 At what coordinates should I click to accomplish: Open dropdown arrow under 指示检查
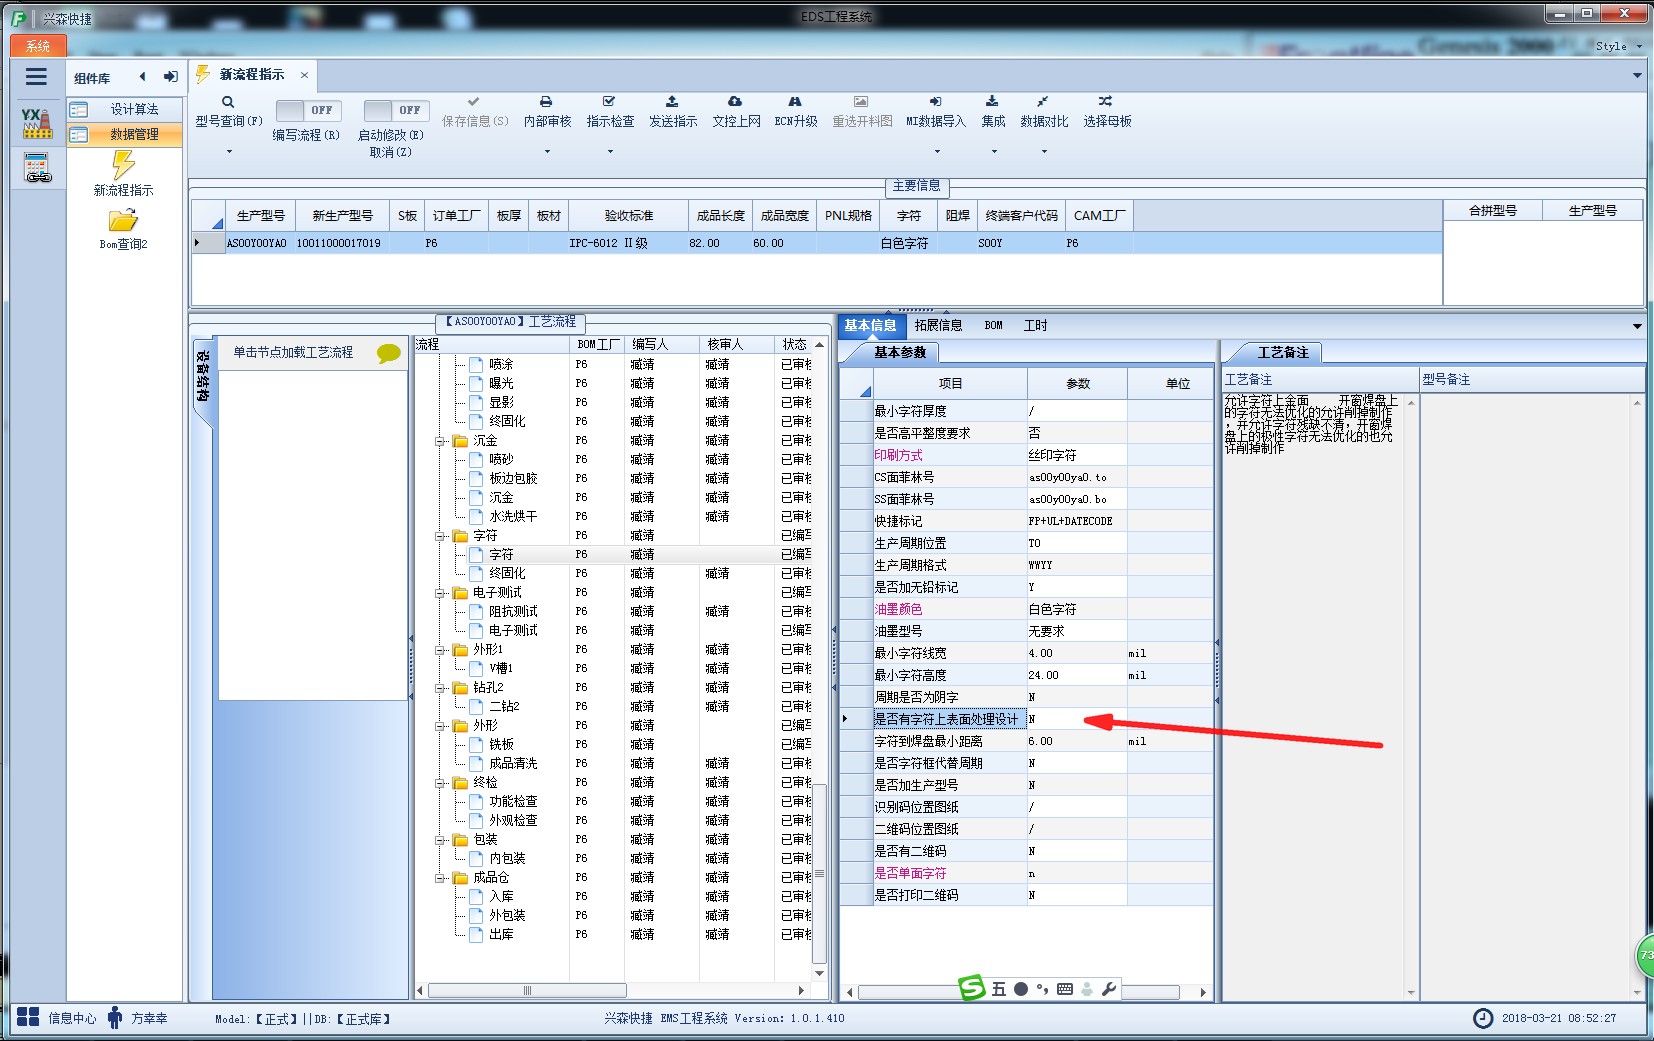click(610, 152)
